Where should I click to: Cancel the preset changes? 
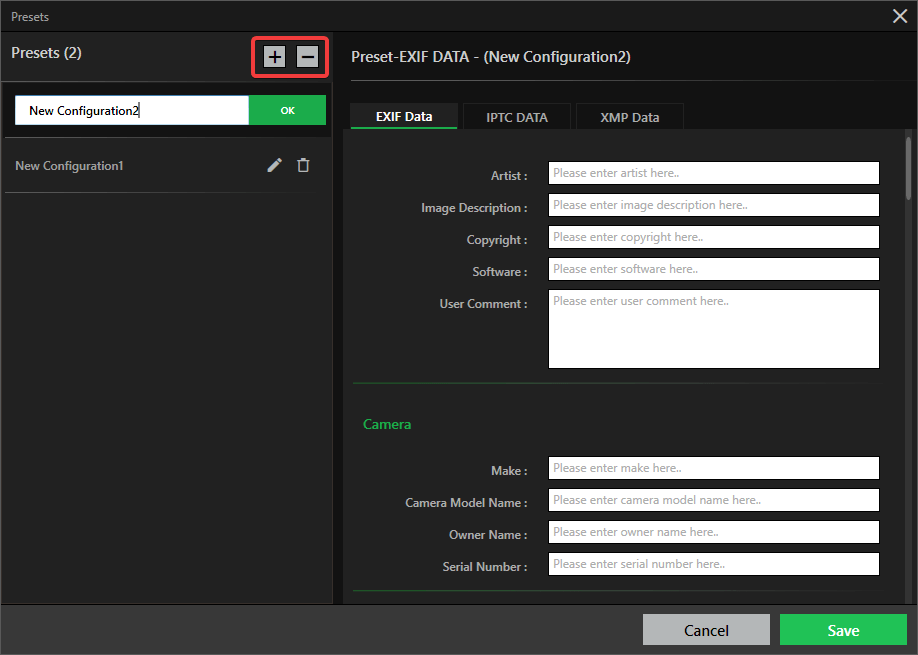click(706, 630)
